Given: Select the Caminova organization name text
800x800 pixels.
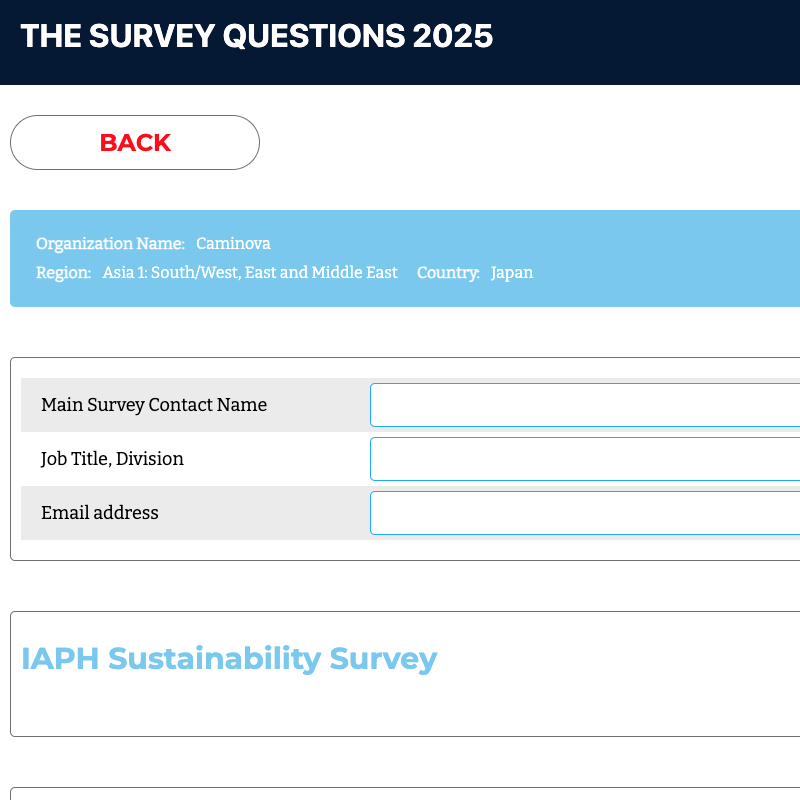Looking at the screenshot, I should [233, 243].
